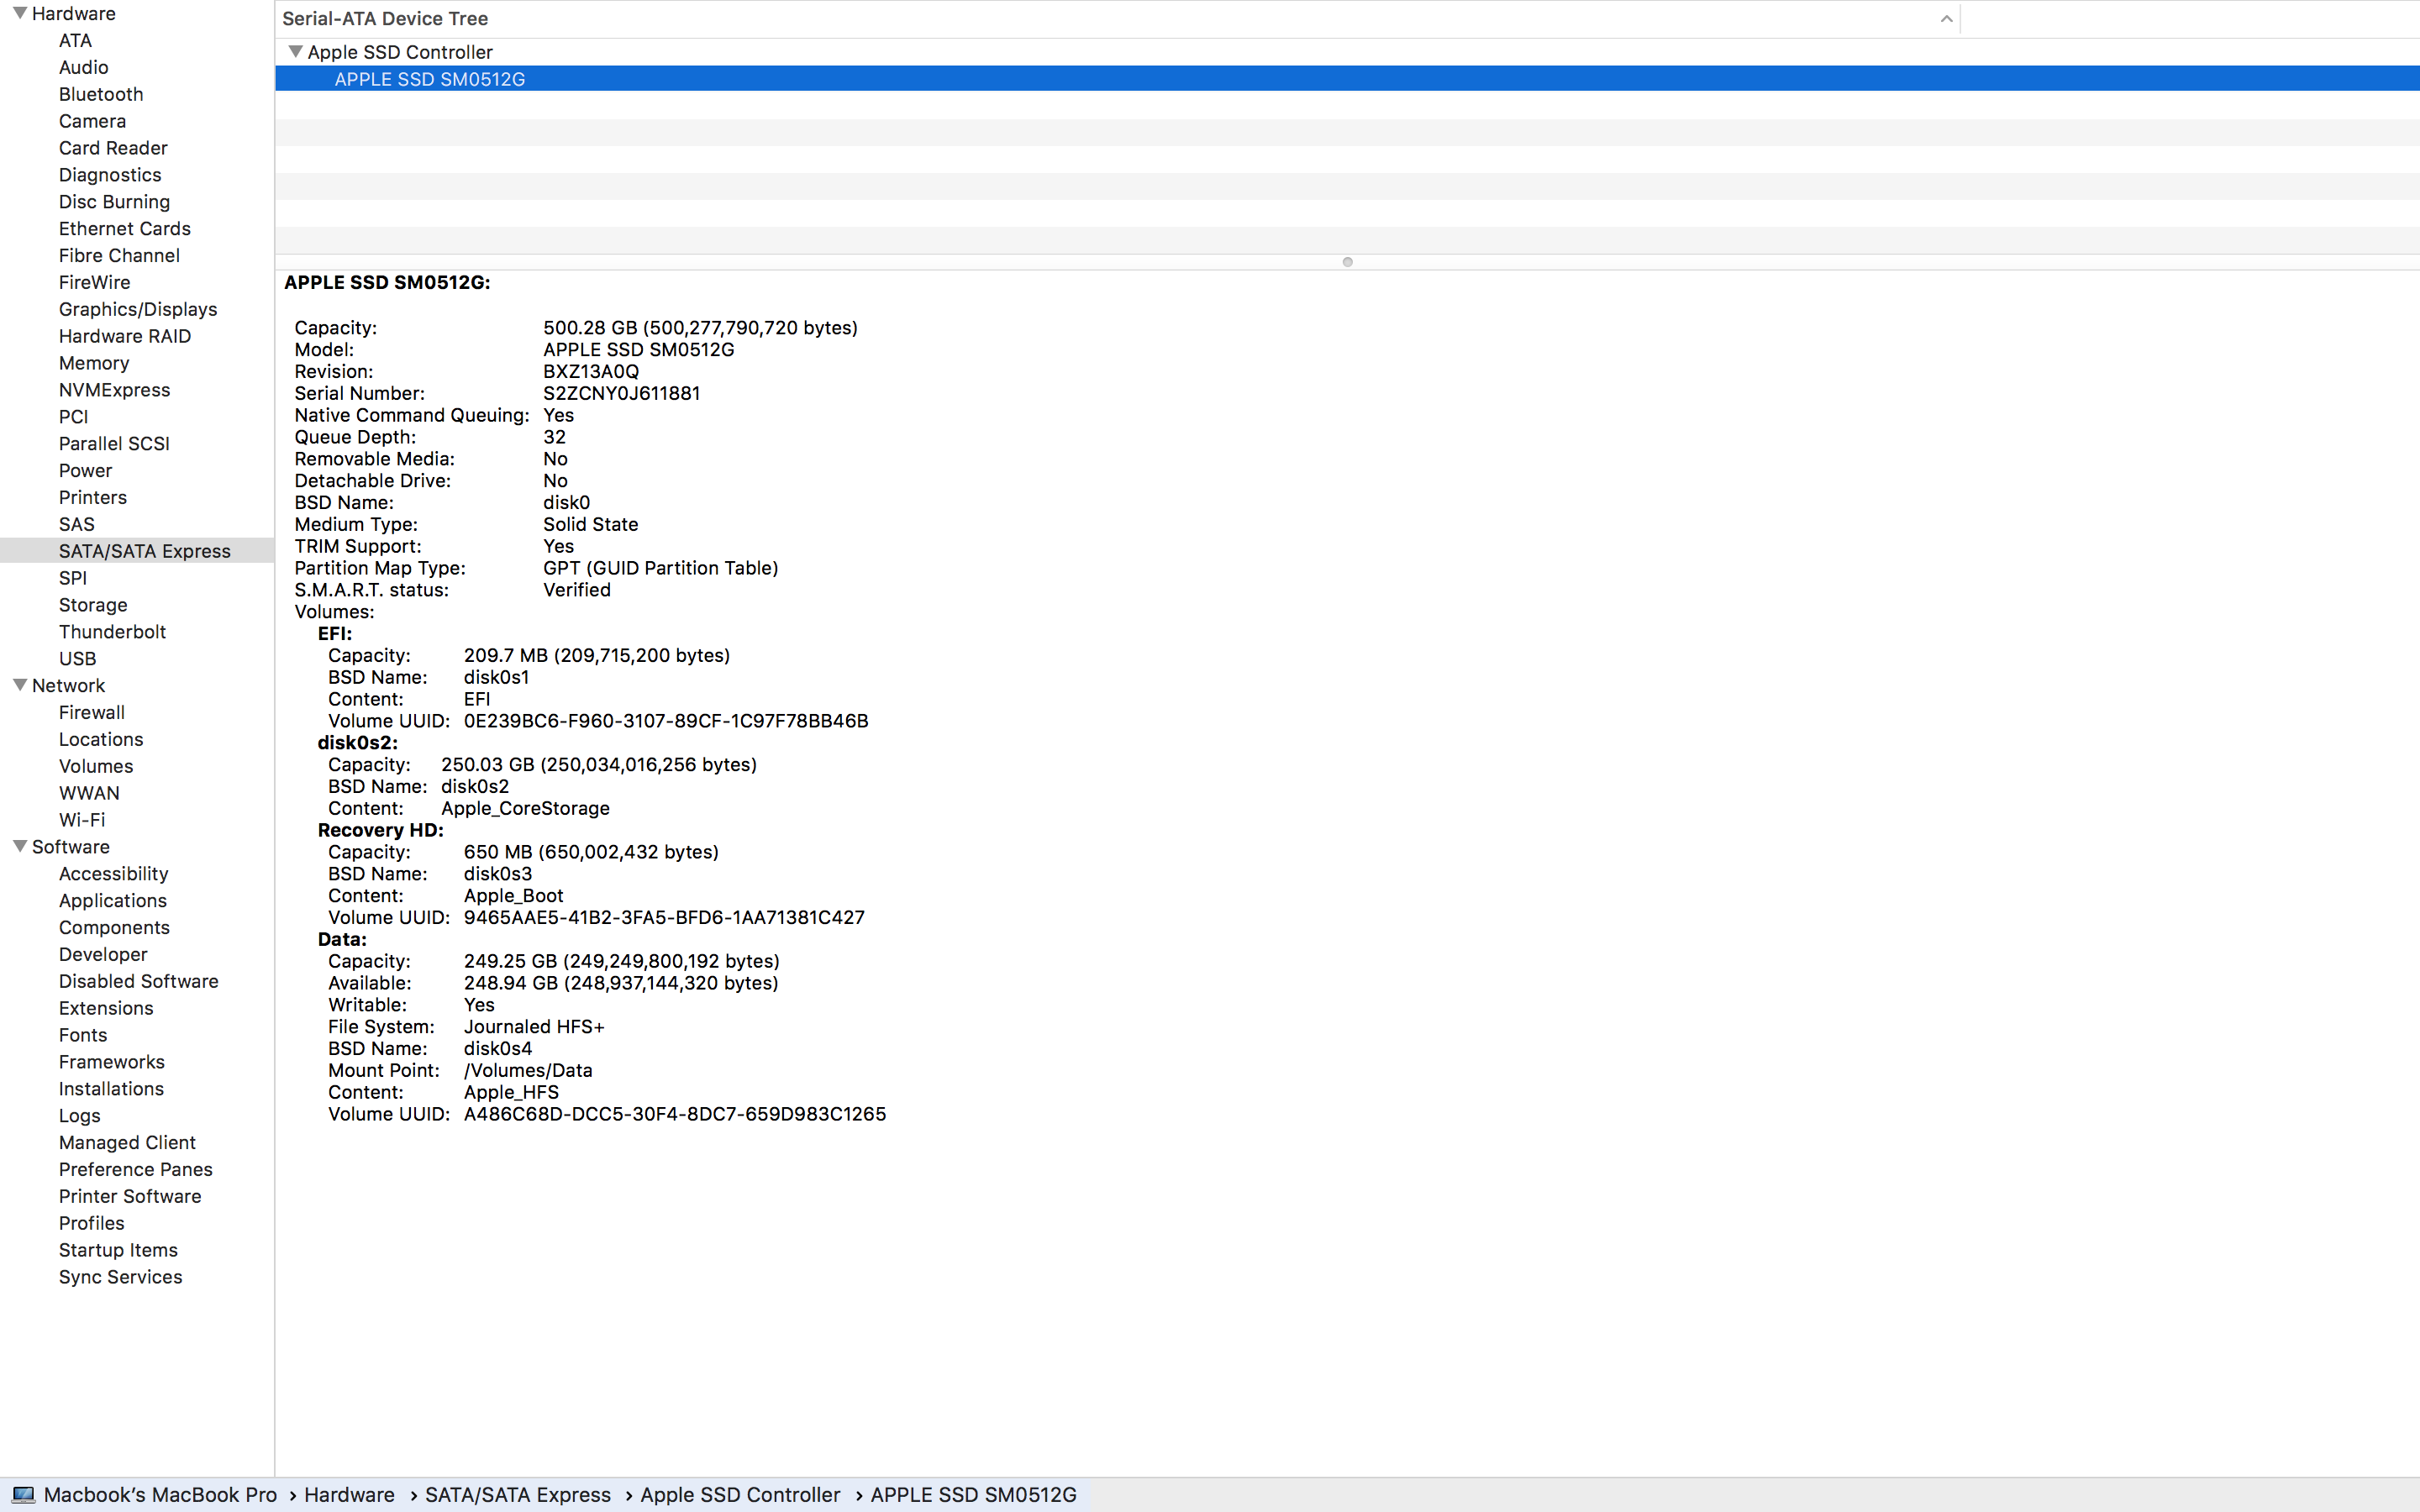Click the Serial-ATA Device Tree column header
Screen dimensions: 2420x1512
point(385,19)
